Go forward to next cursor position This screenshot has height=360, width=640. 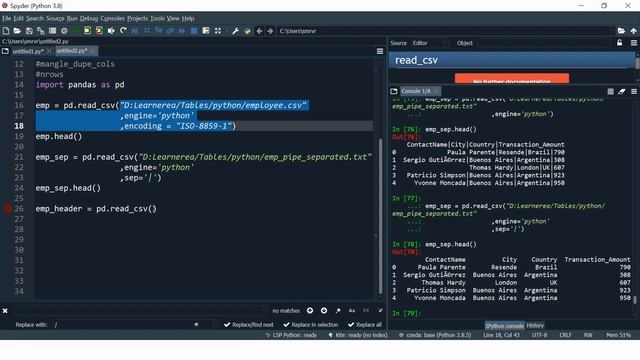(270, 31)
